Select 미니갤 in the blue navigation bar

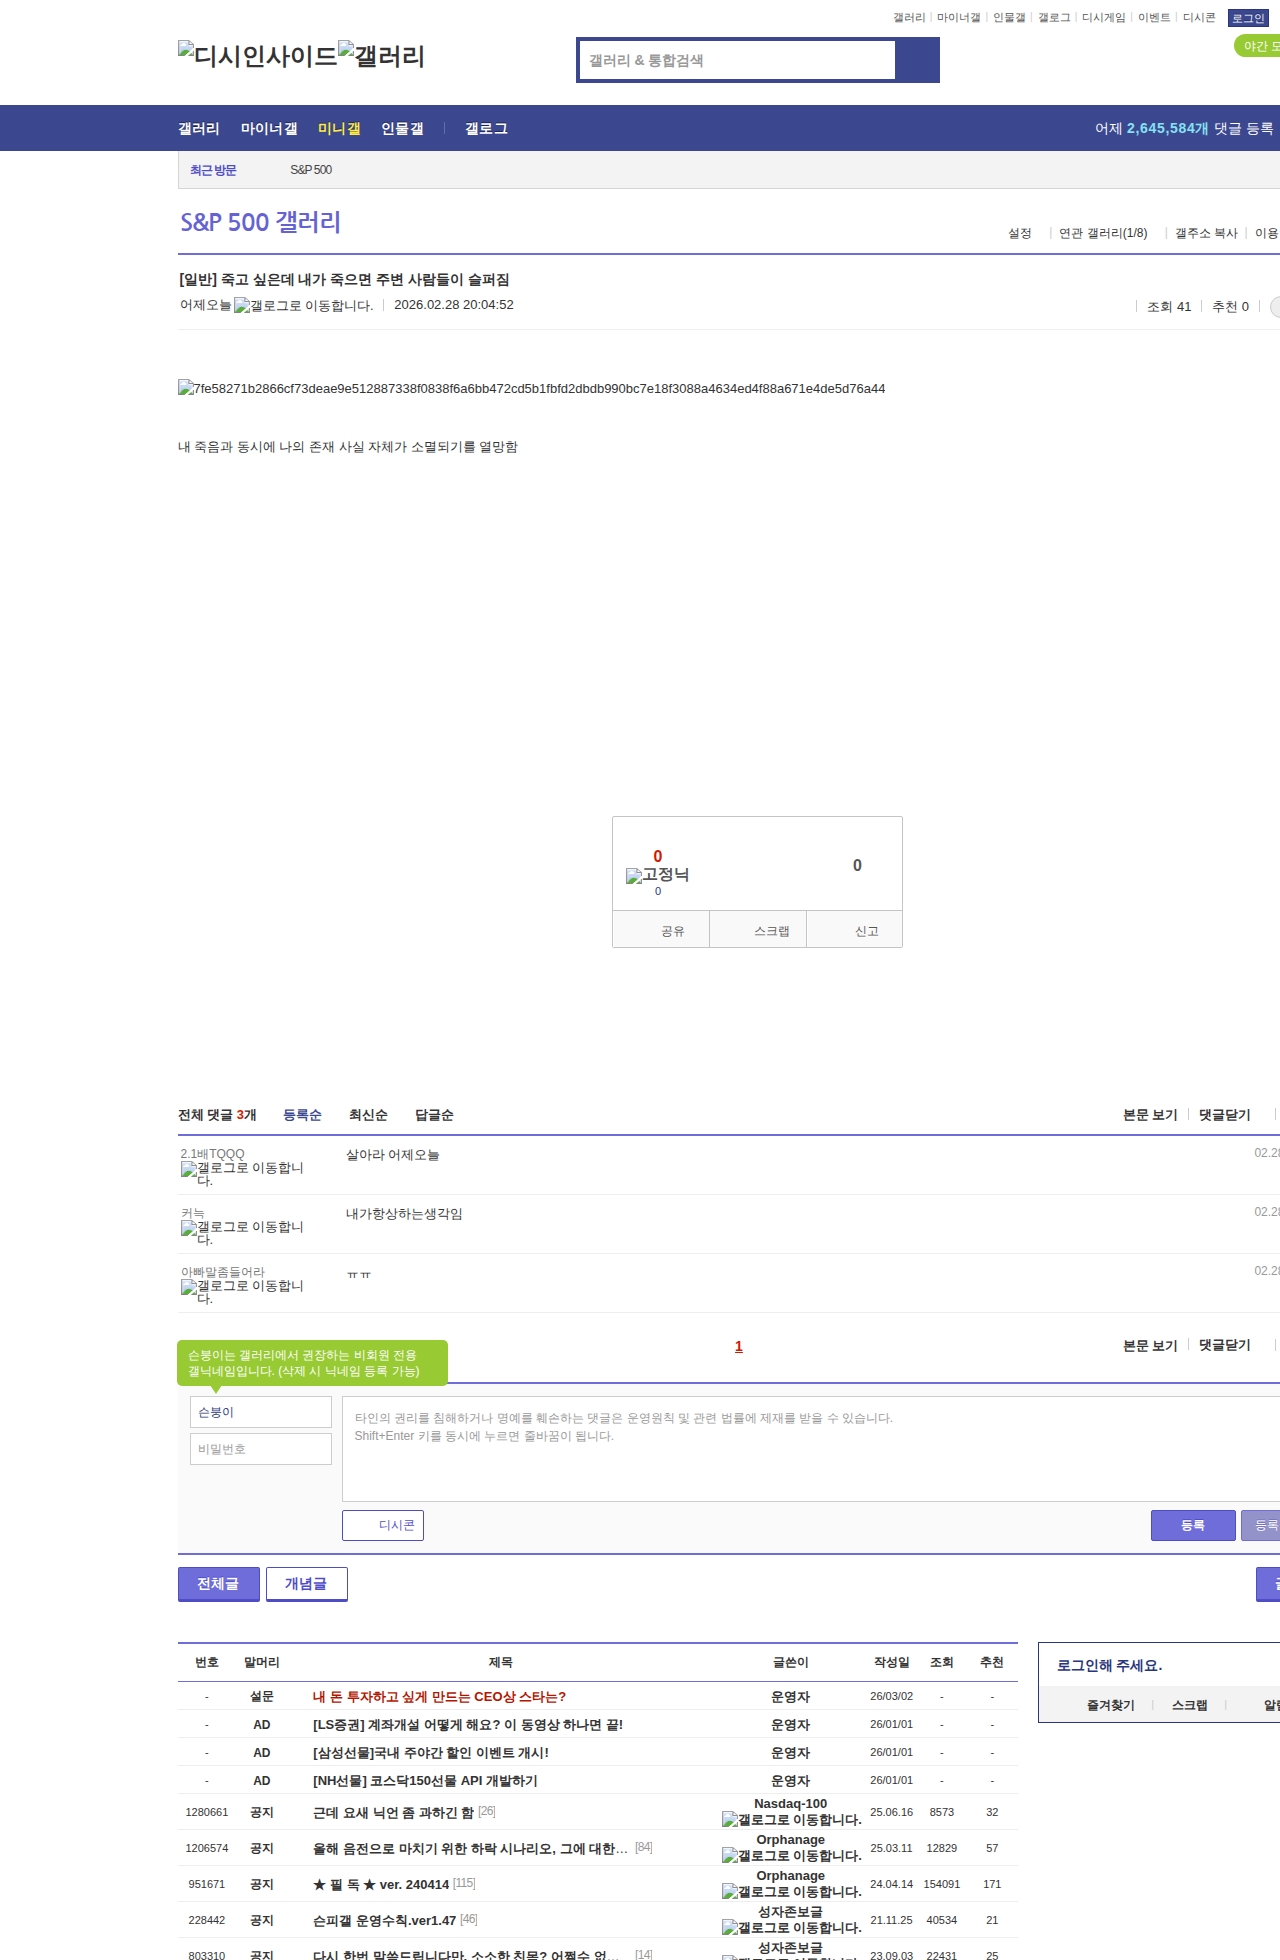339,129
